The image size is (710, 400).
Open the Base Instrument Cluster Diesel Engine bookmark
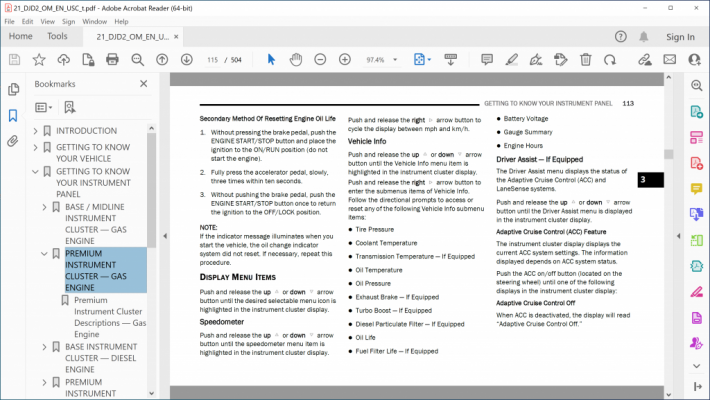tap(101, 358)
